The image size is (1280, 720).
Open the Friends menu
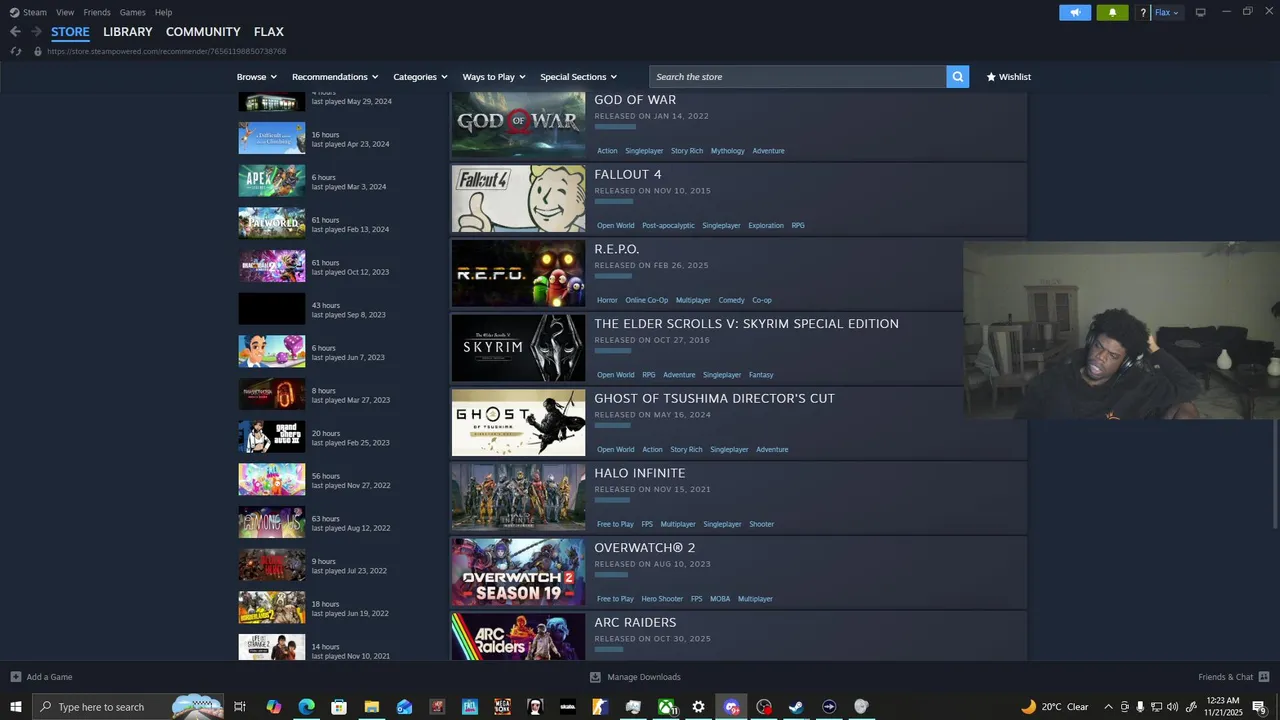pos(97,12)
